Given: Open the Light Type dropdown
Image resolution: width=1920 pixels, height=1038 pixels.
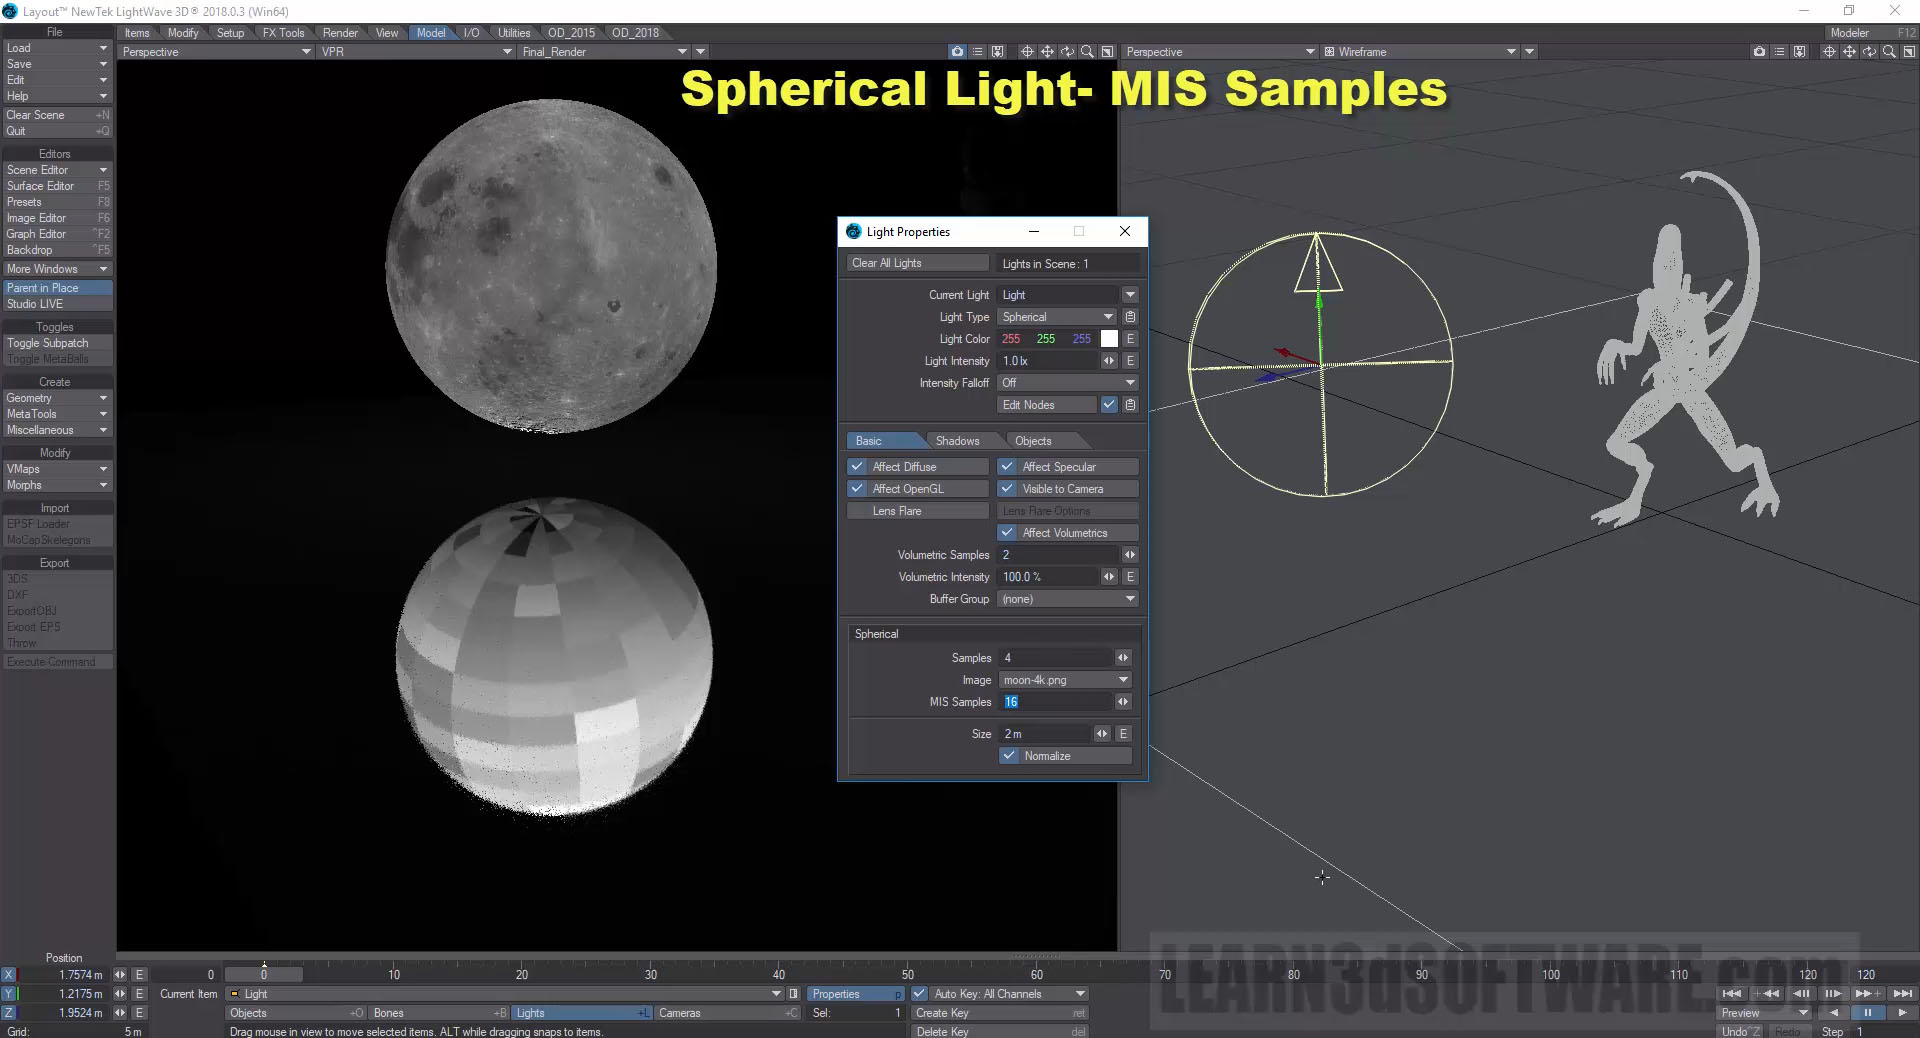Looking at the screenshot, I should click(x=1058, y=317).
